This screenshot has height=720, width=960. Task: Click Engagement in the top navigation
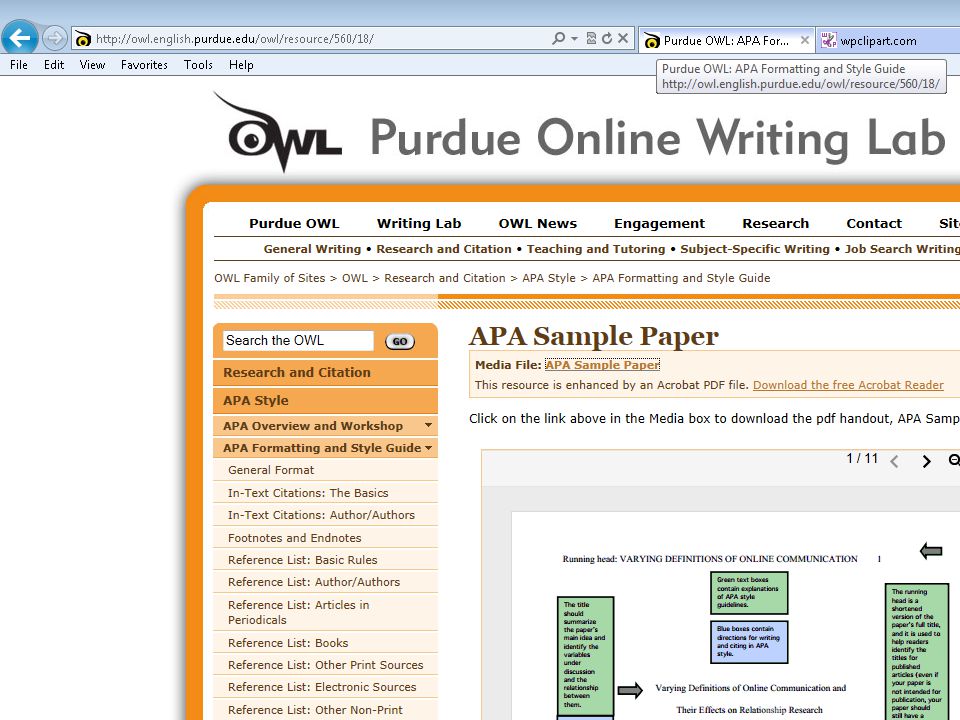pos(659,223)
